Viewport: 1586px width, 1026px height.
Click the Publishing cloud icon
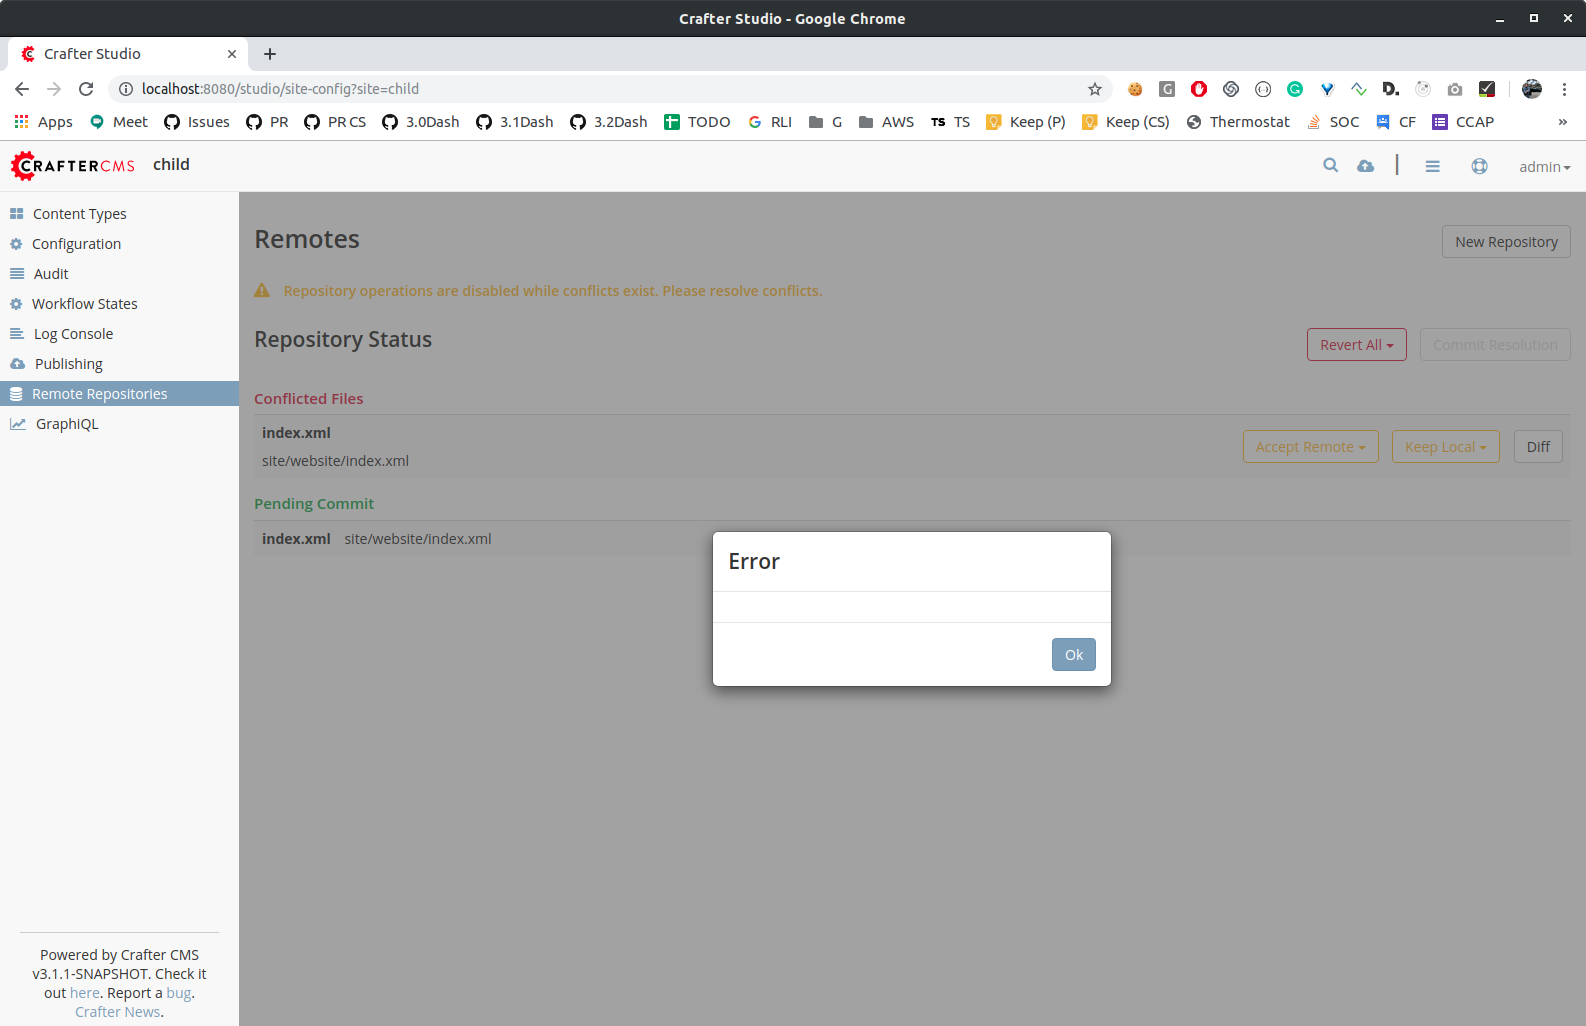(x=17, y=364)
